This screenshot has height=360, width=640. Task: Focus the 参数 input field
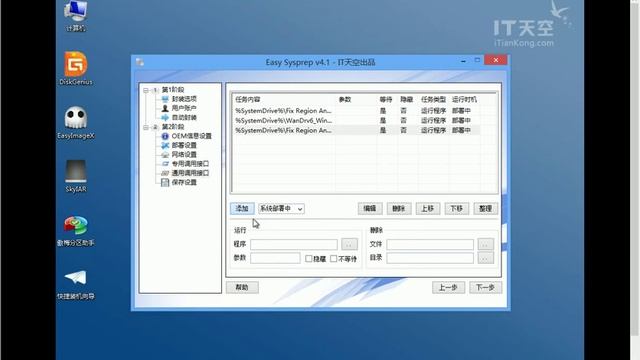pos(276,258)
